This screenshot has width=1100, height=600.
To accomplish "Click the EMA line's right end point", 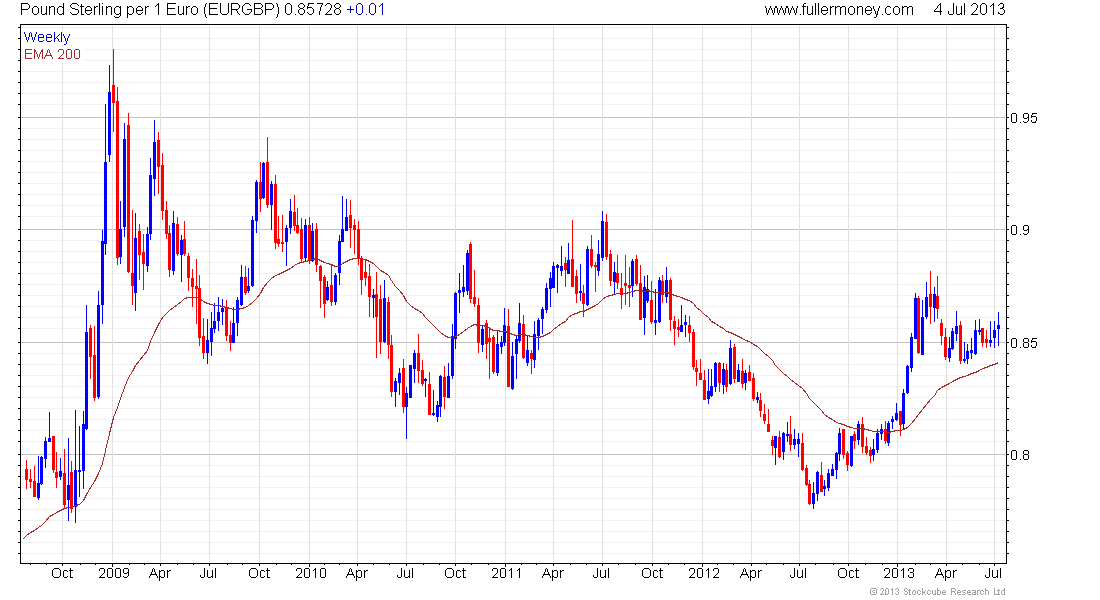I will tap(998, 364).
